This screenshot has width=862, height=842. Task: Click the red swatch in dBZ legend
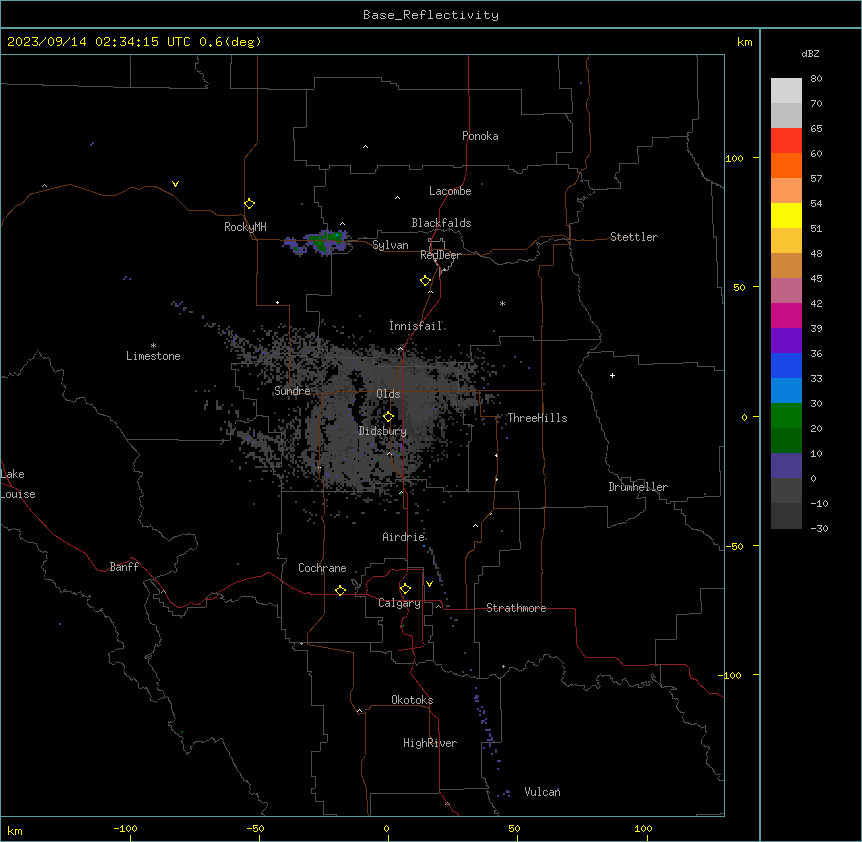tap(786, 140)
